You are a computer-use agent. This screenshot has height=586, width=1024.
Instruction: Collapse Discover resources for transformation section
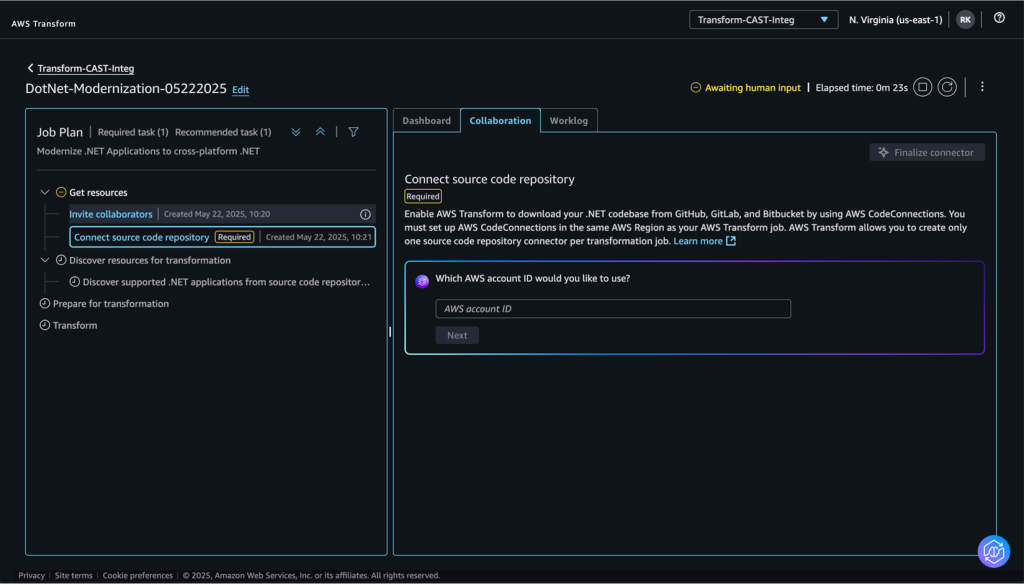pos(44,259)
